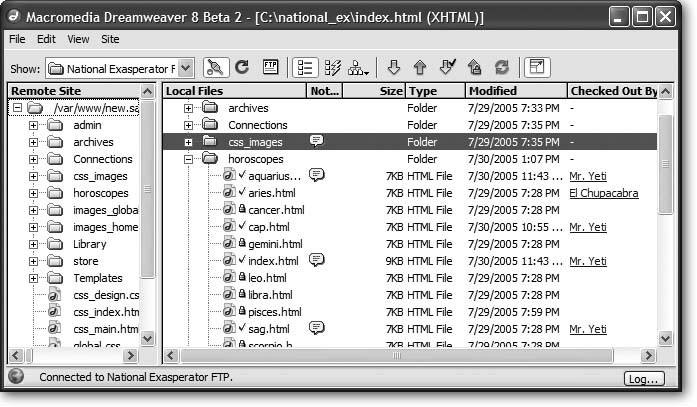Toggle the Expand/Collapse panel icon

point(537,68)
